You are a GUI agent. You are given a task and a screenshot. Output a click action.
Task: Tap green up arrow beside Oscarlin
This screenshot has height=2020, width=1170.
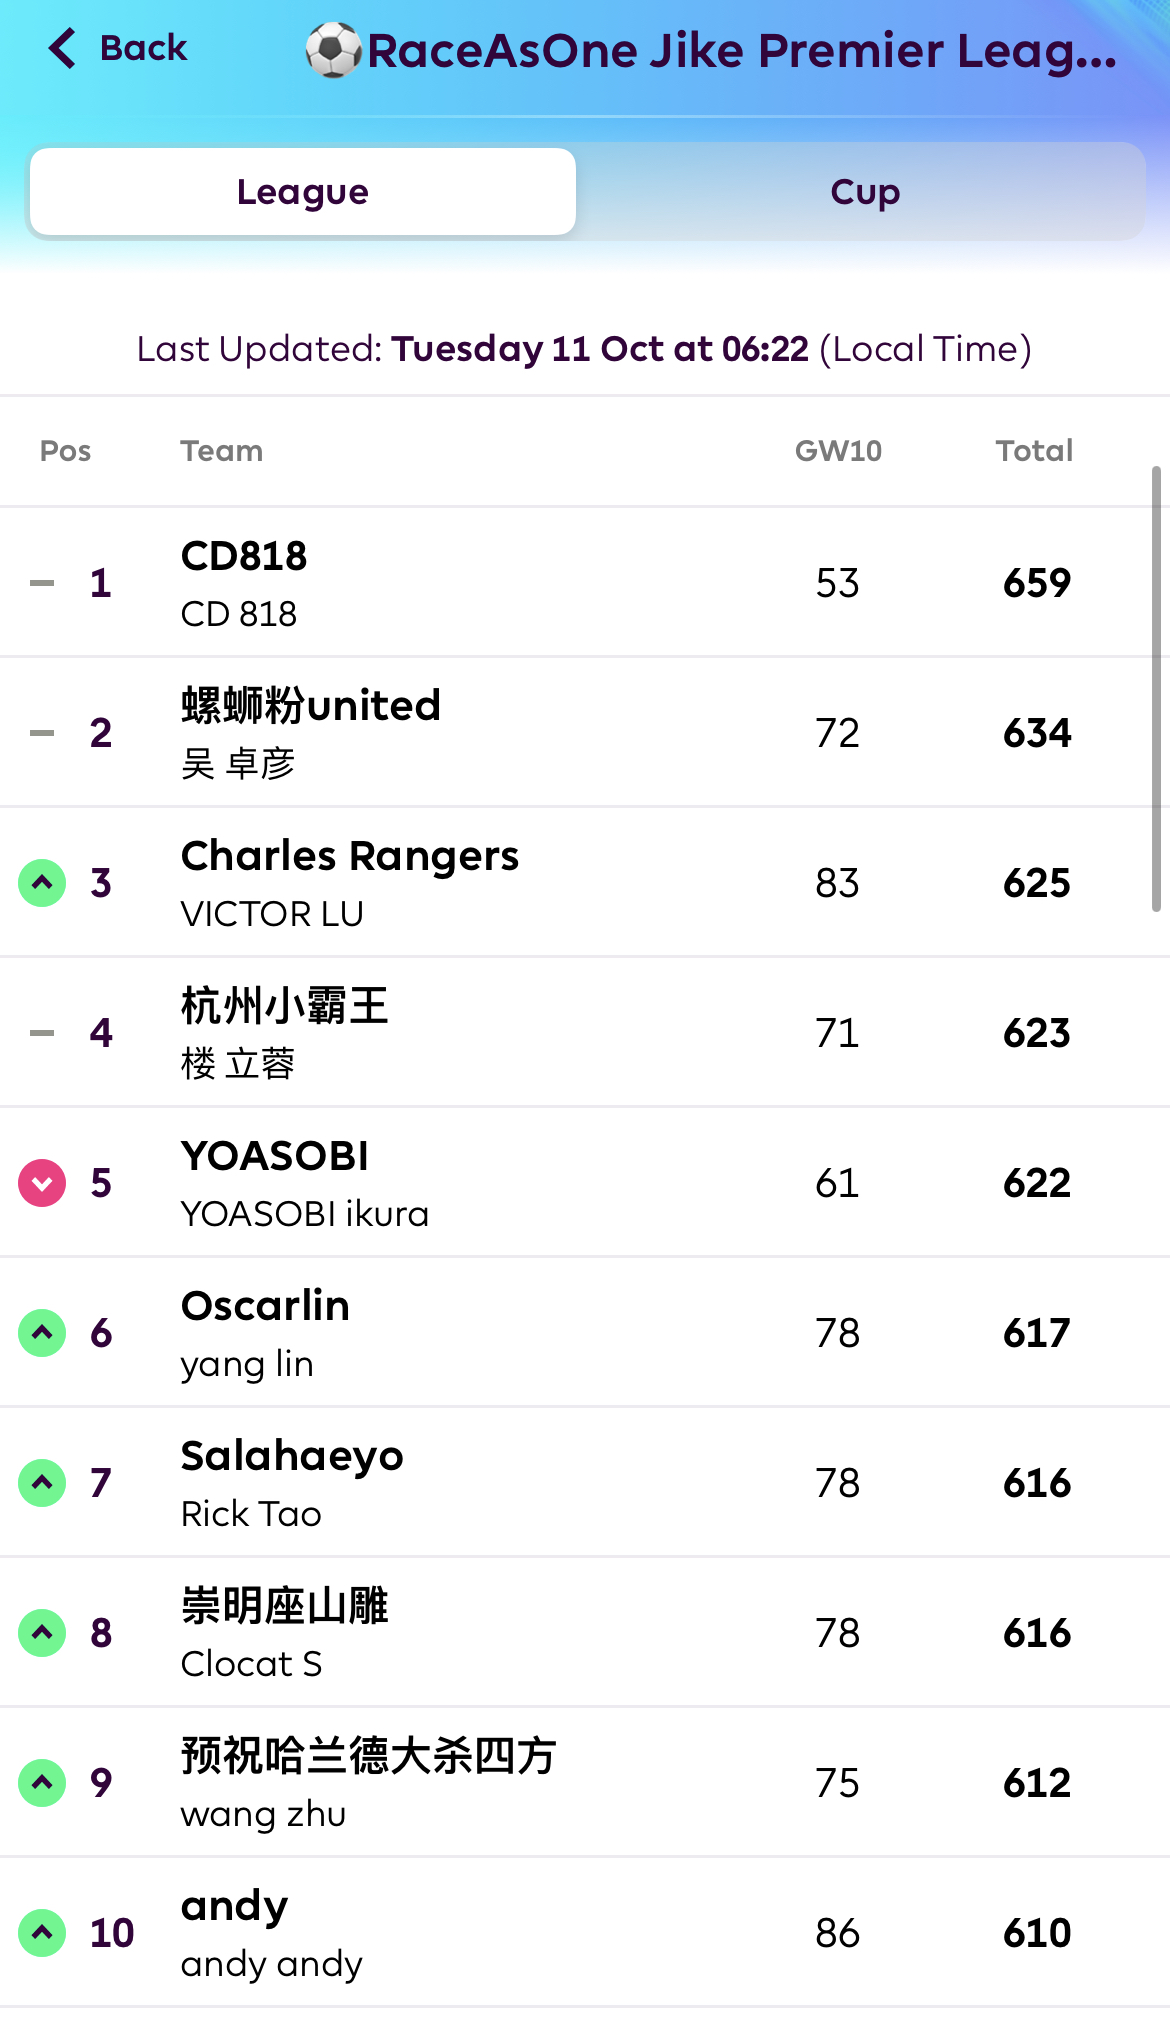coord(42,1333)
